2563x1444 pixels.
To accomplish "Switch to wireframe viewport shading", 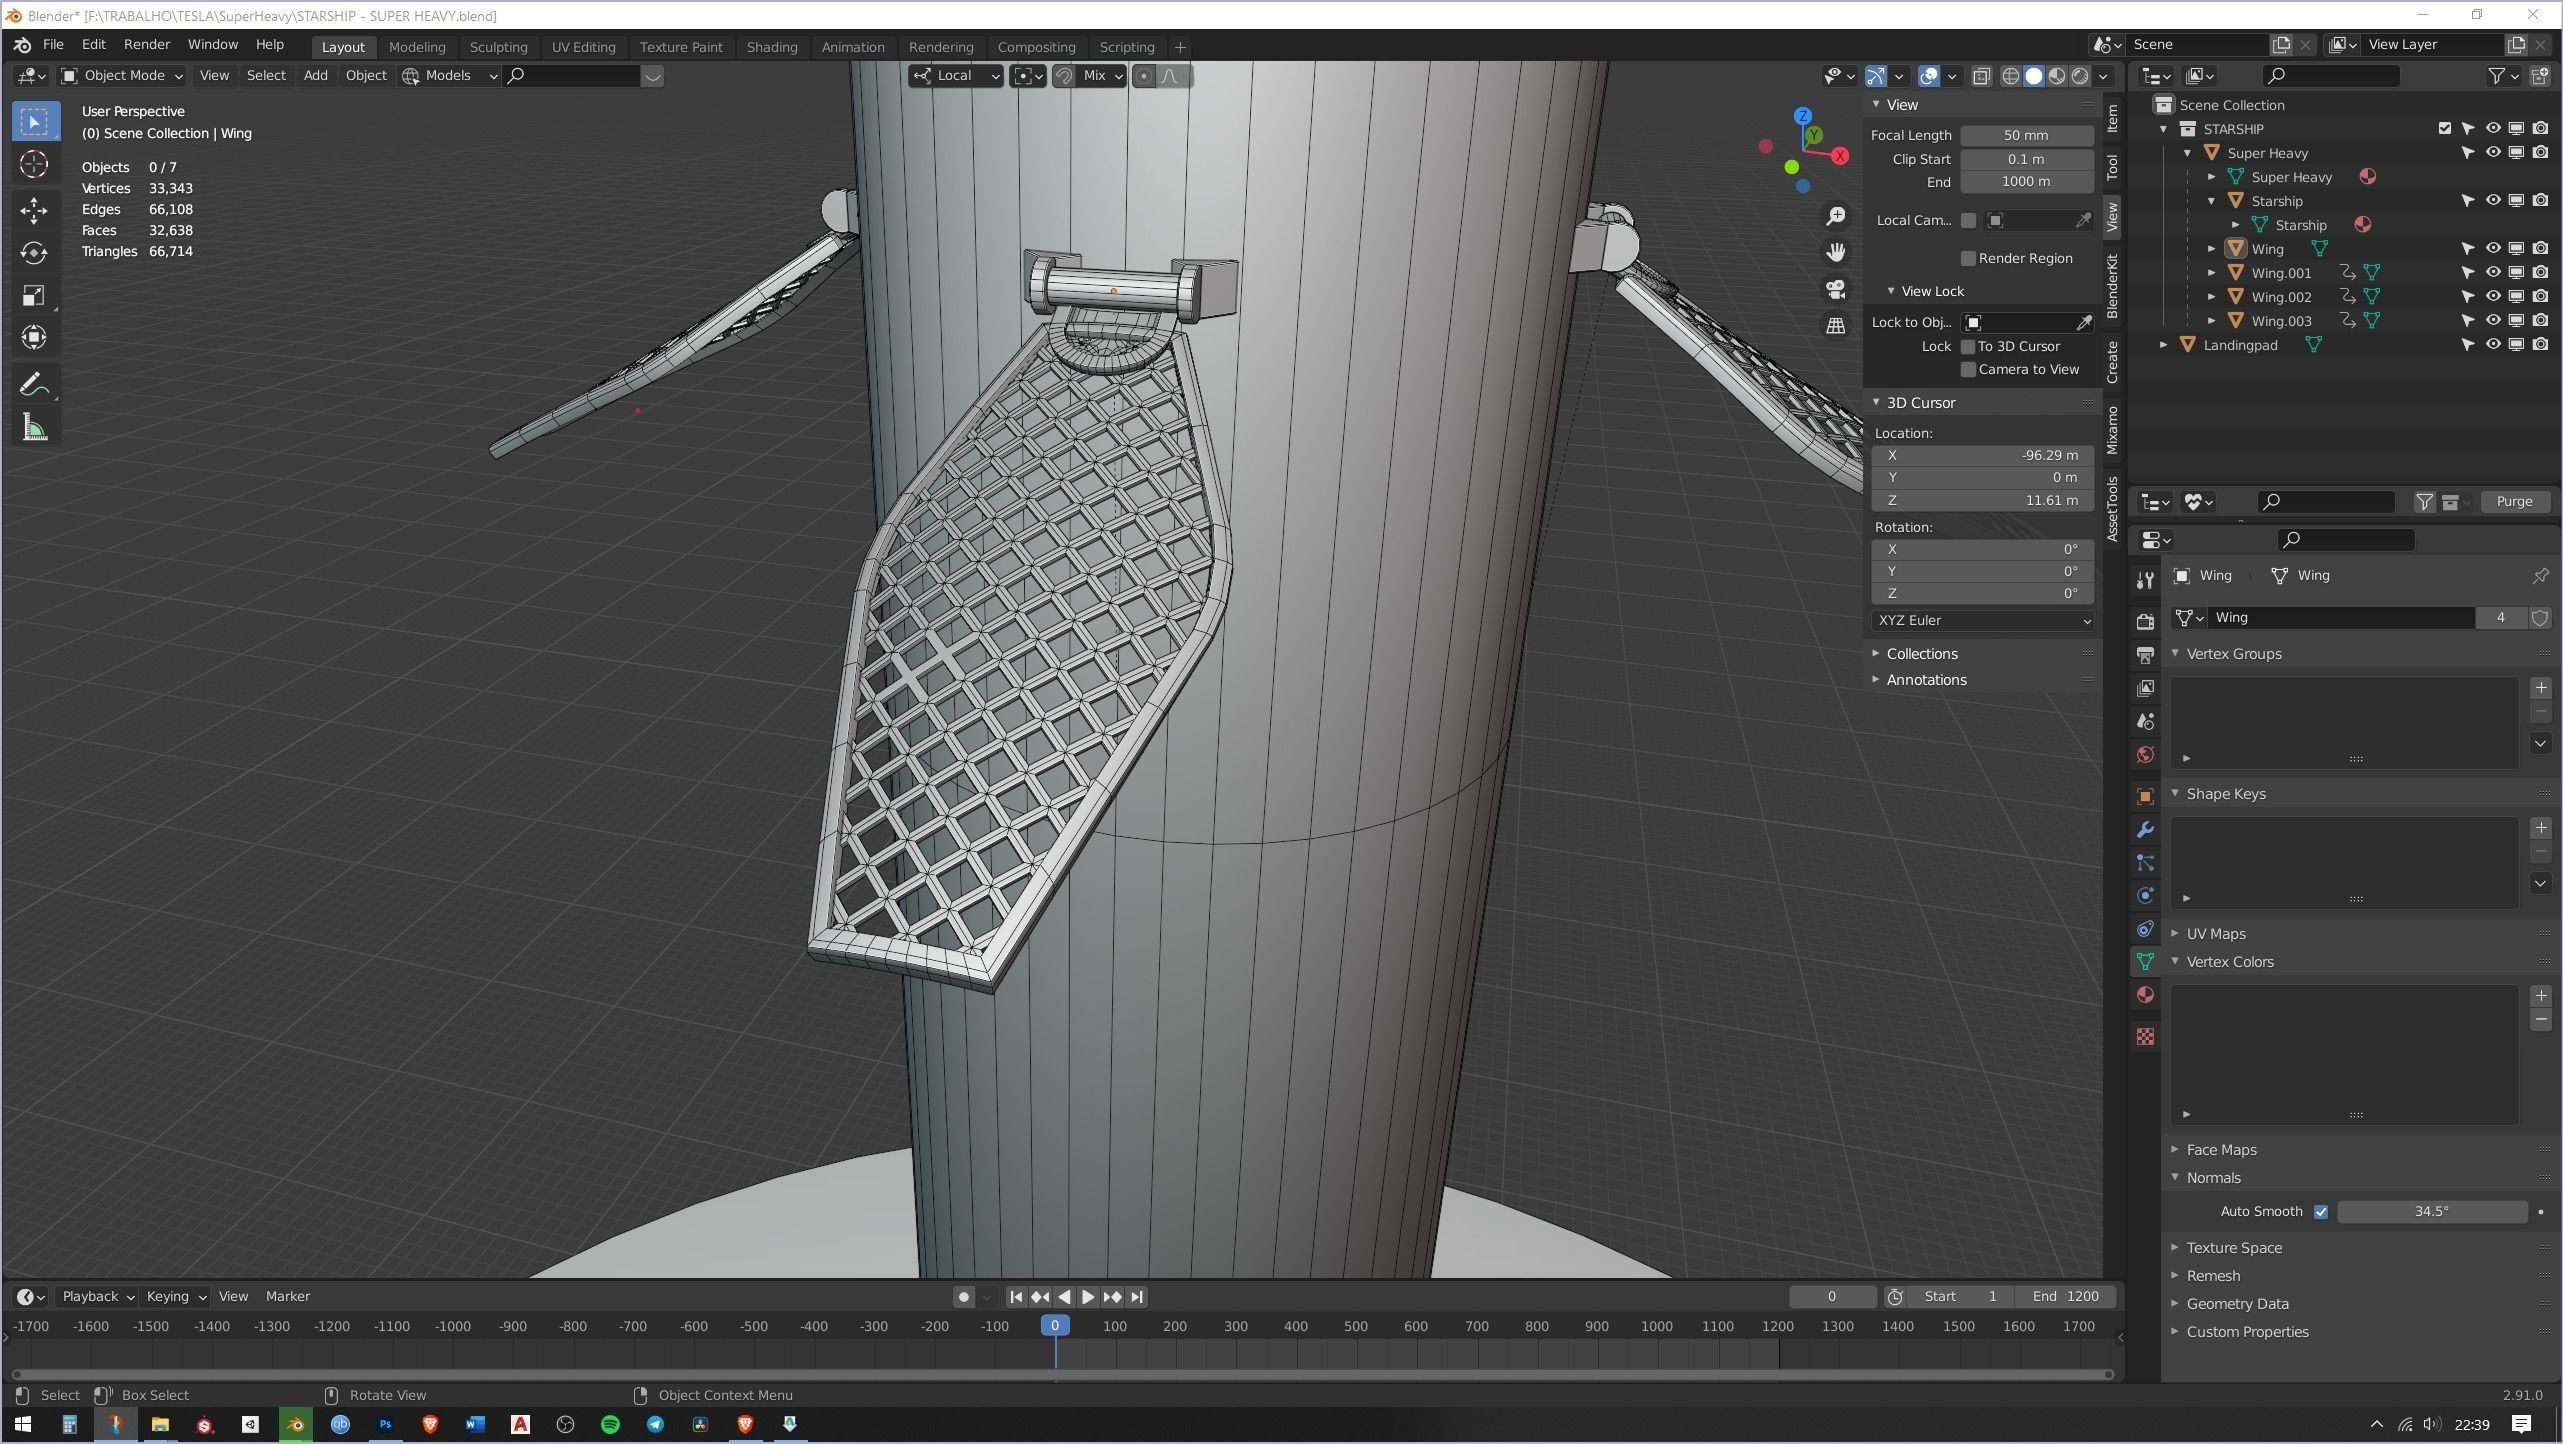I will click(x=2010, y=76).
